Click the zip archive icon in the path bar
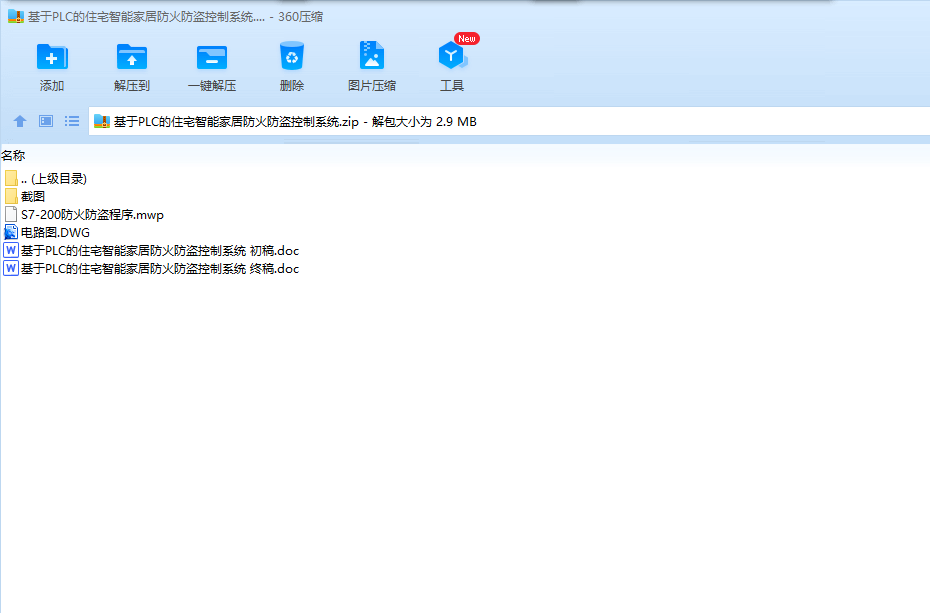Screen dimensions: 930x613 click(x=102, y=122)
